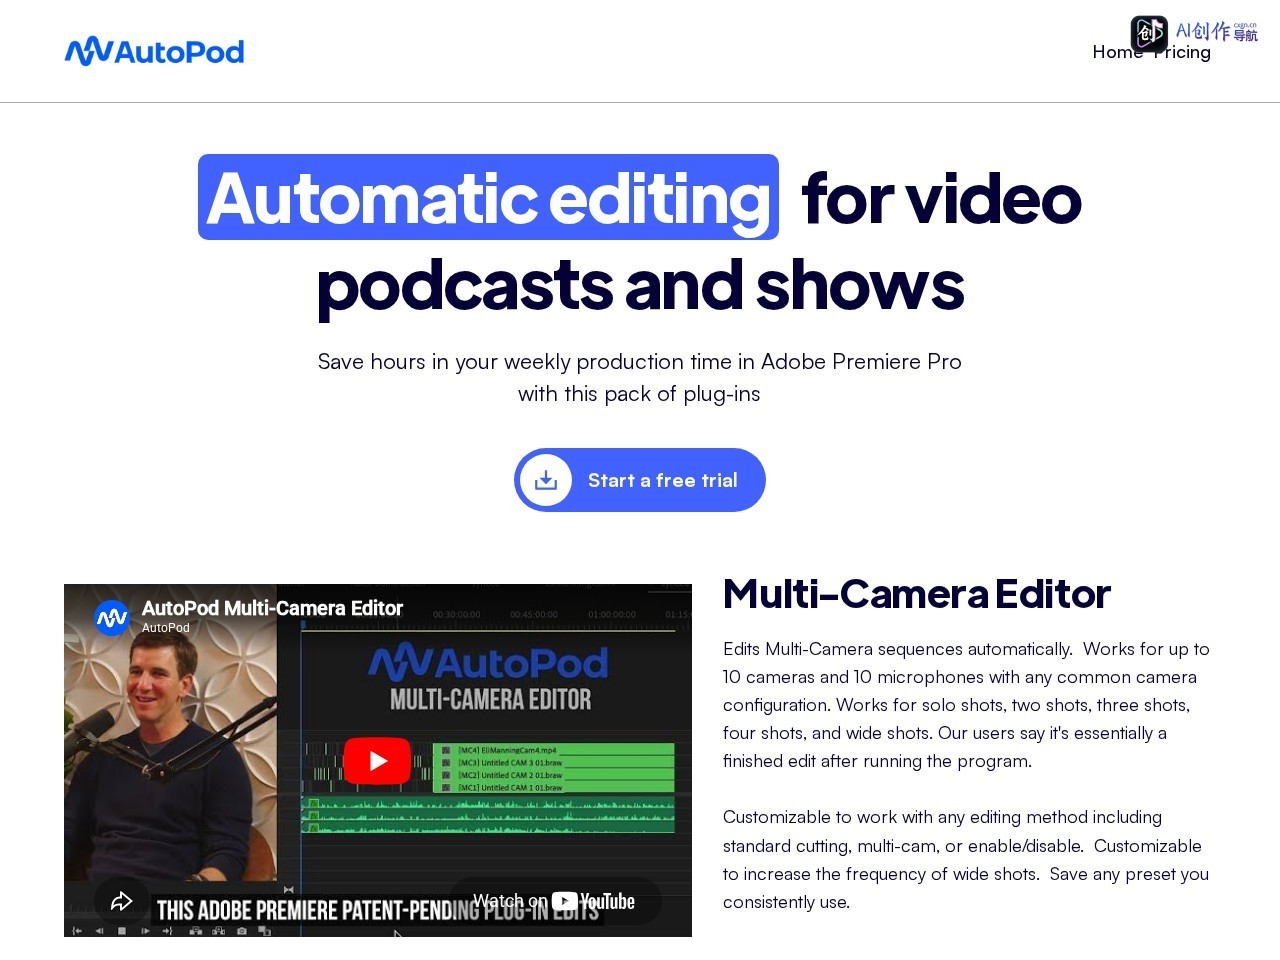Click the AutoPod channel avatar in video

coord(112,618)
